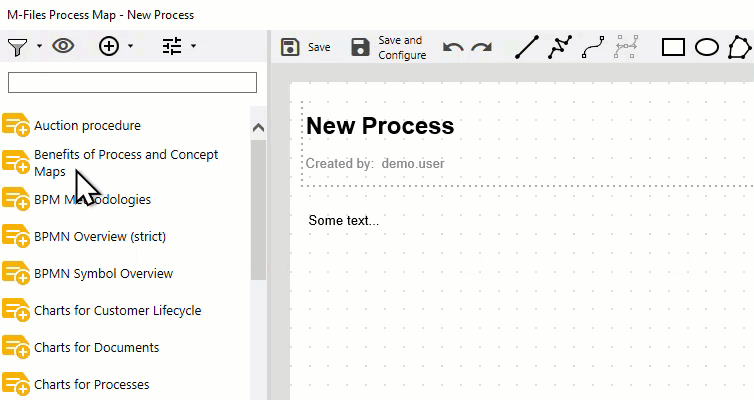Undo the last action

(x=453, y=47)
